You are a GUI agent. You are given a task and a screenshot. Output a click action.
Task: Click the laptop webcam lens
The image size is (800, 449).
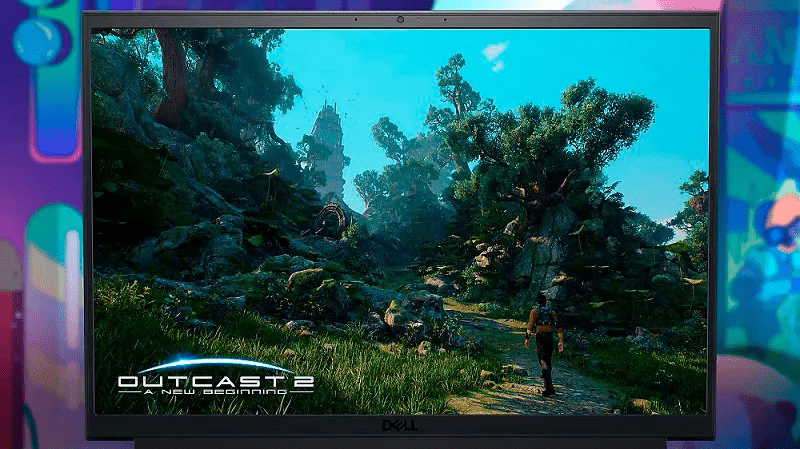(401, 19)
